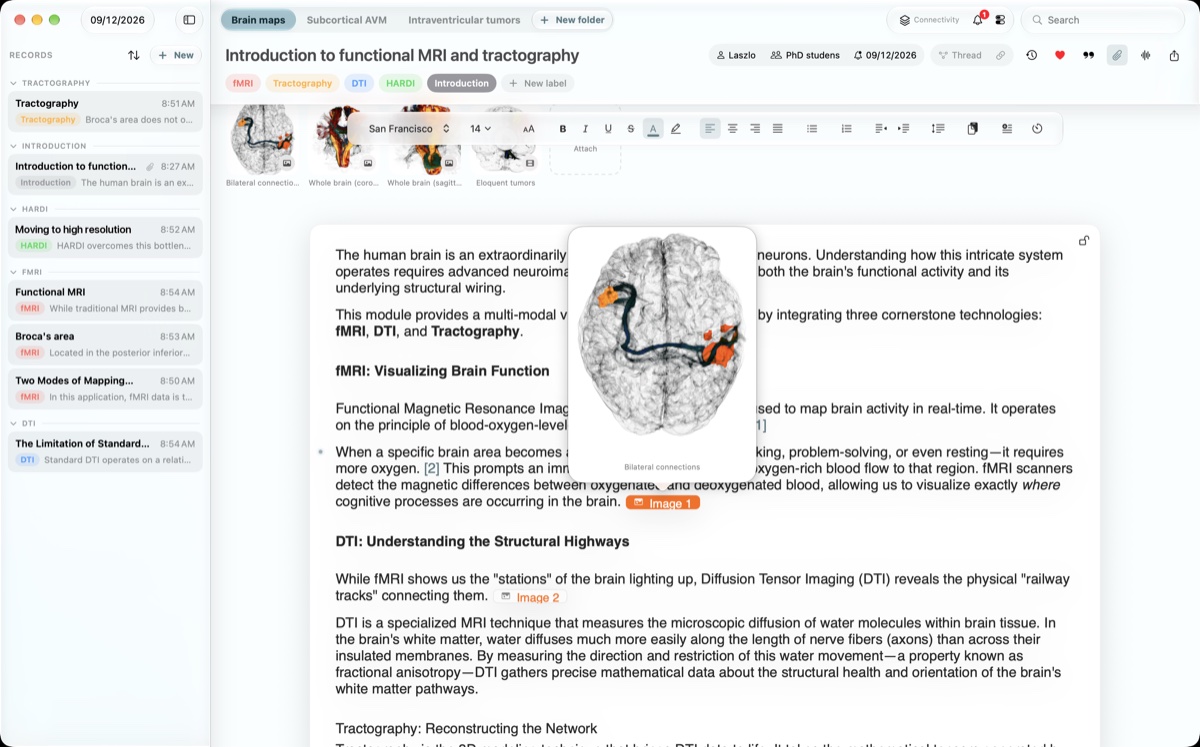
Task: Toggle strikethrough formatting
Action: point(630,128)
